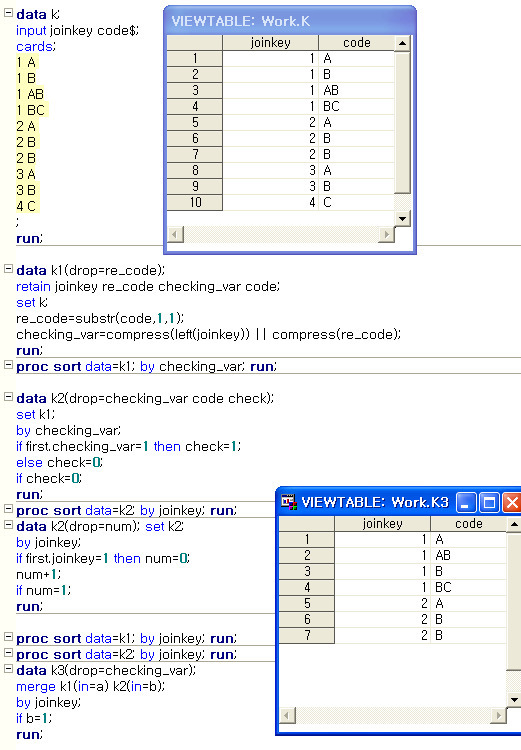This screenshot has height=750, width=521.
Task: Click code cell 'AB' in Work.K row 3
Action: tap(356, 90)
